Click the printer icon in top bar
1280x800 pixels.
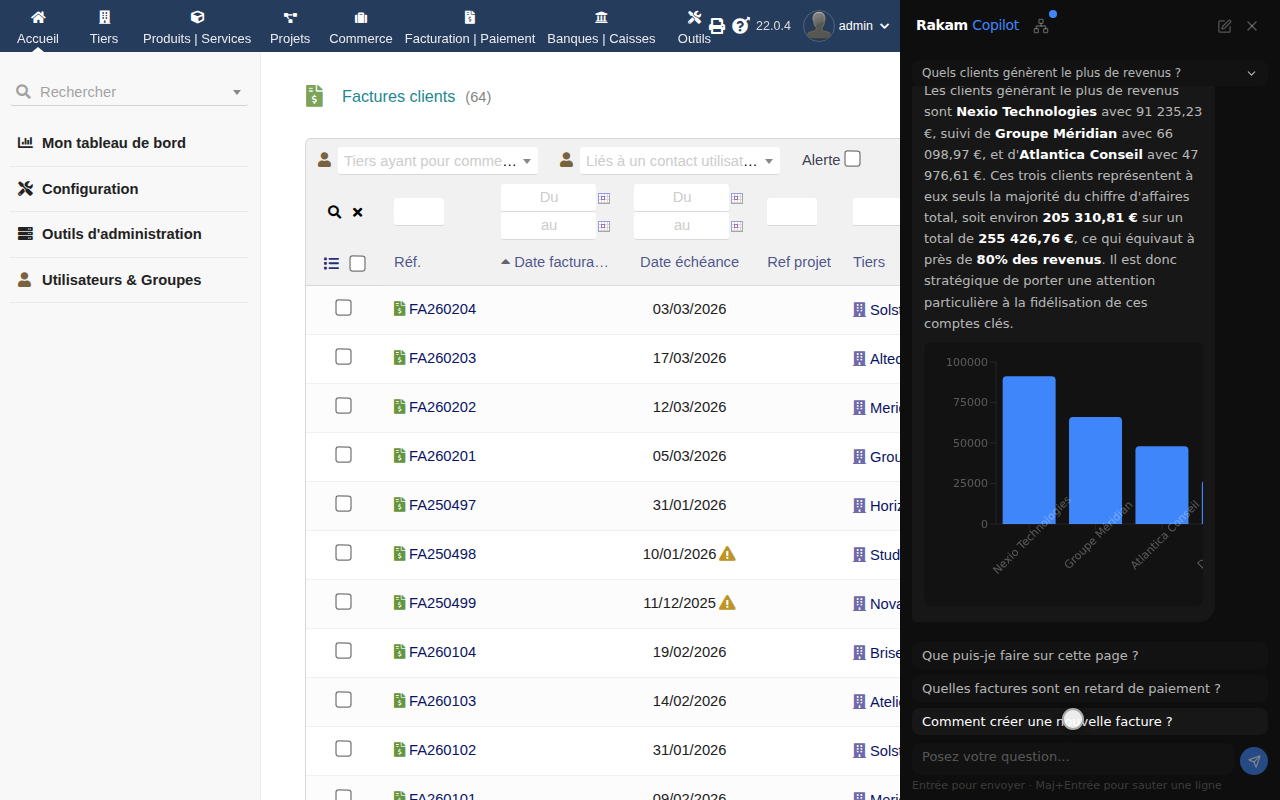[717, 26]
